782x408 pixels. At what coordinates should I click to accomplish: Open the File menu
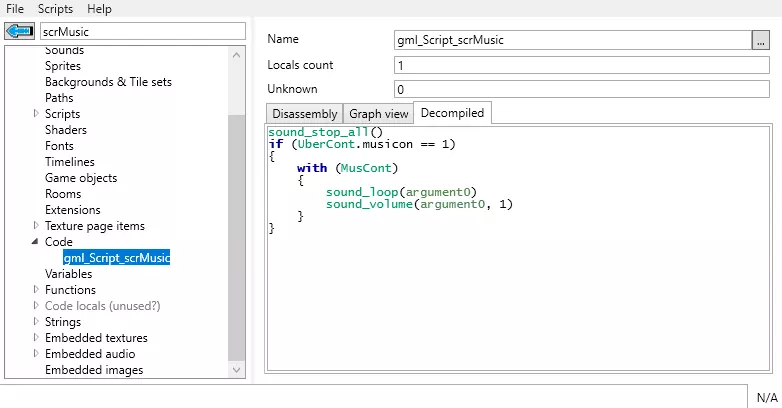[x=15, y=8]
